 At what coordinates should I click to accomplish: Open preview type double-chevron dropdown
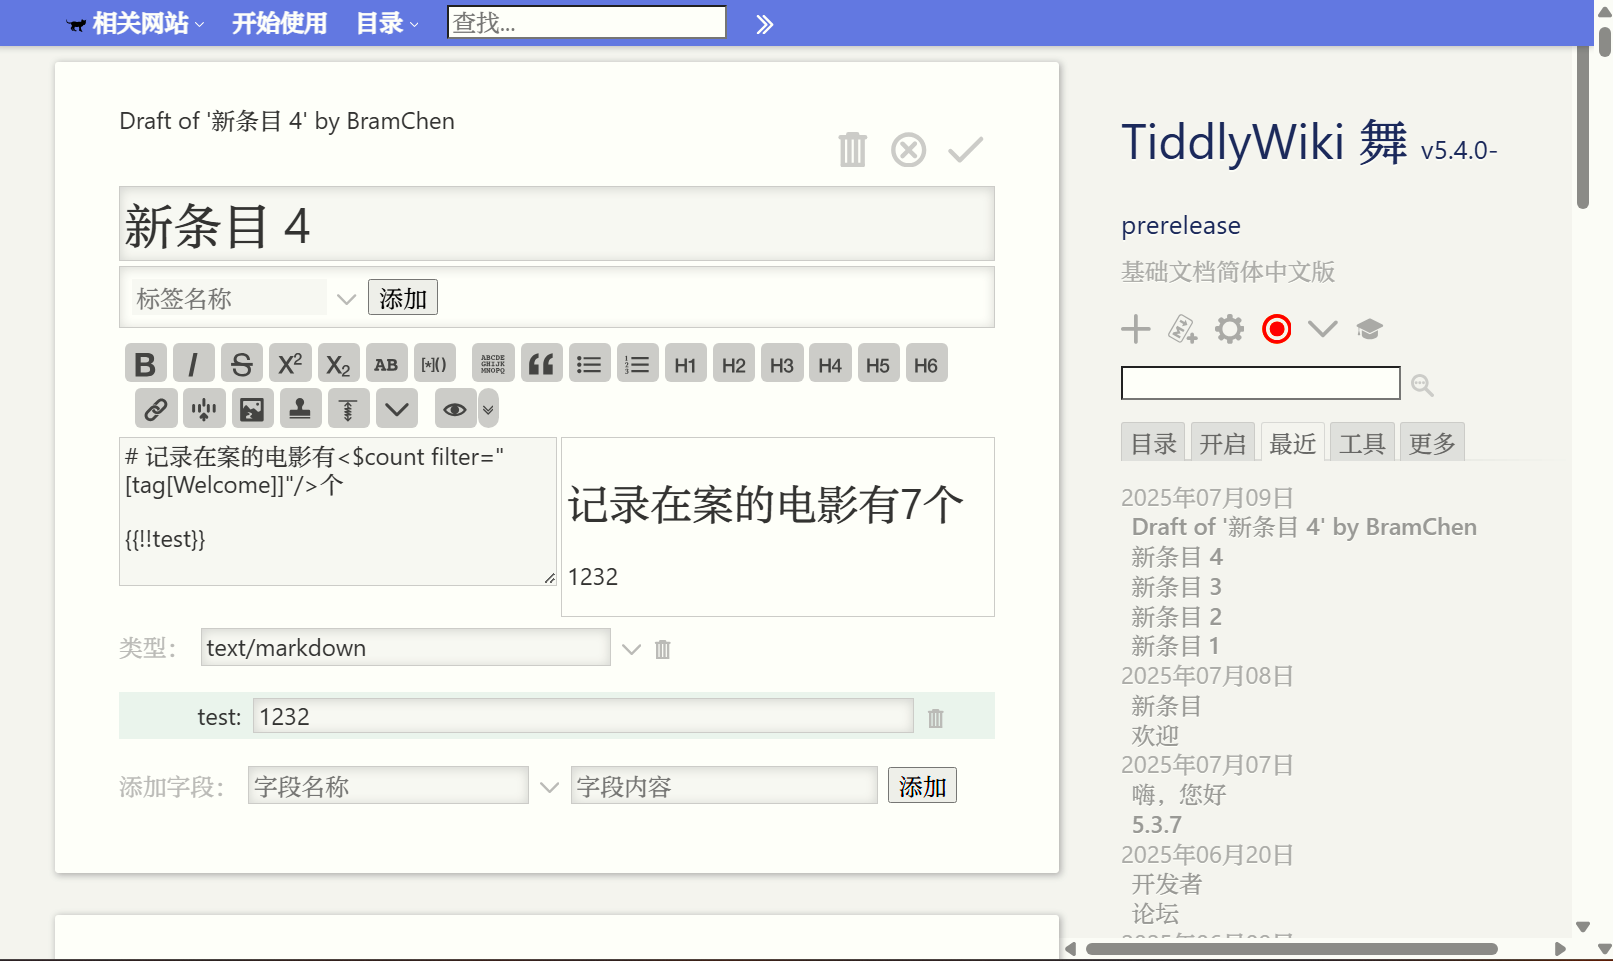[488, 408]
